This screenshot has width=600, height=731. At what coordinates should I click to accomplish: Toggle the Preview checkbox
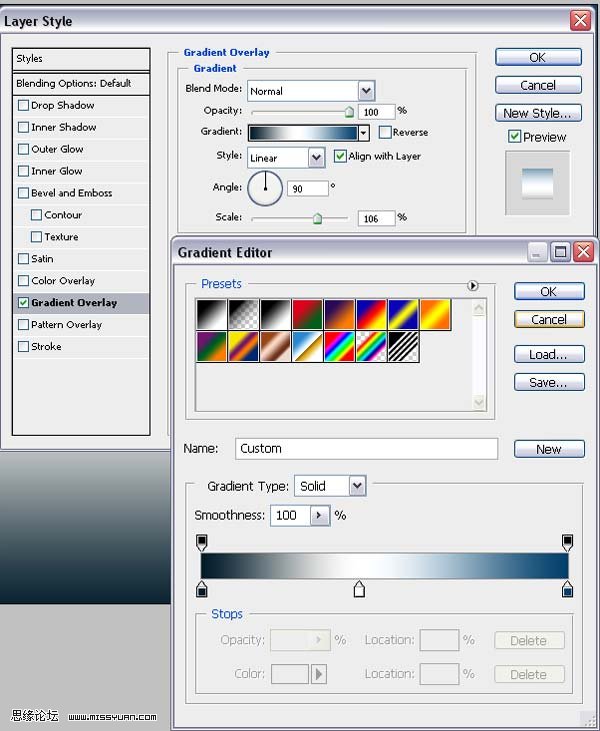[x=514, y=137]
